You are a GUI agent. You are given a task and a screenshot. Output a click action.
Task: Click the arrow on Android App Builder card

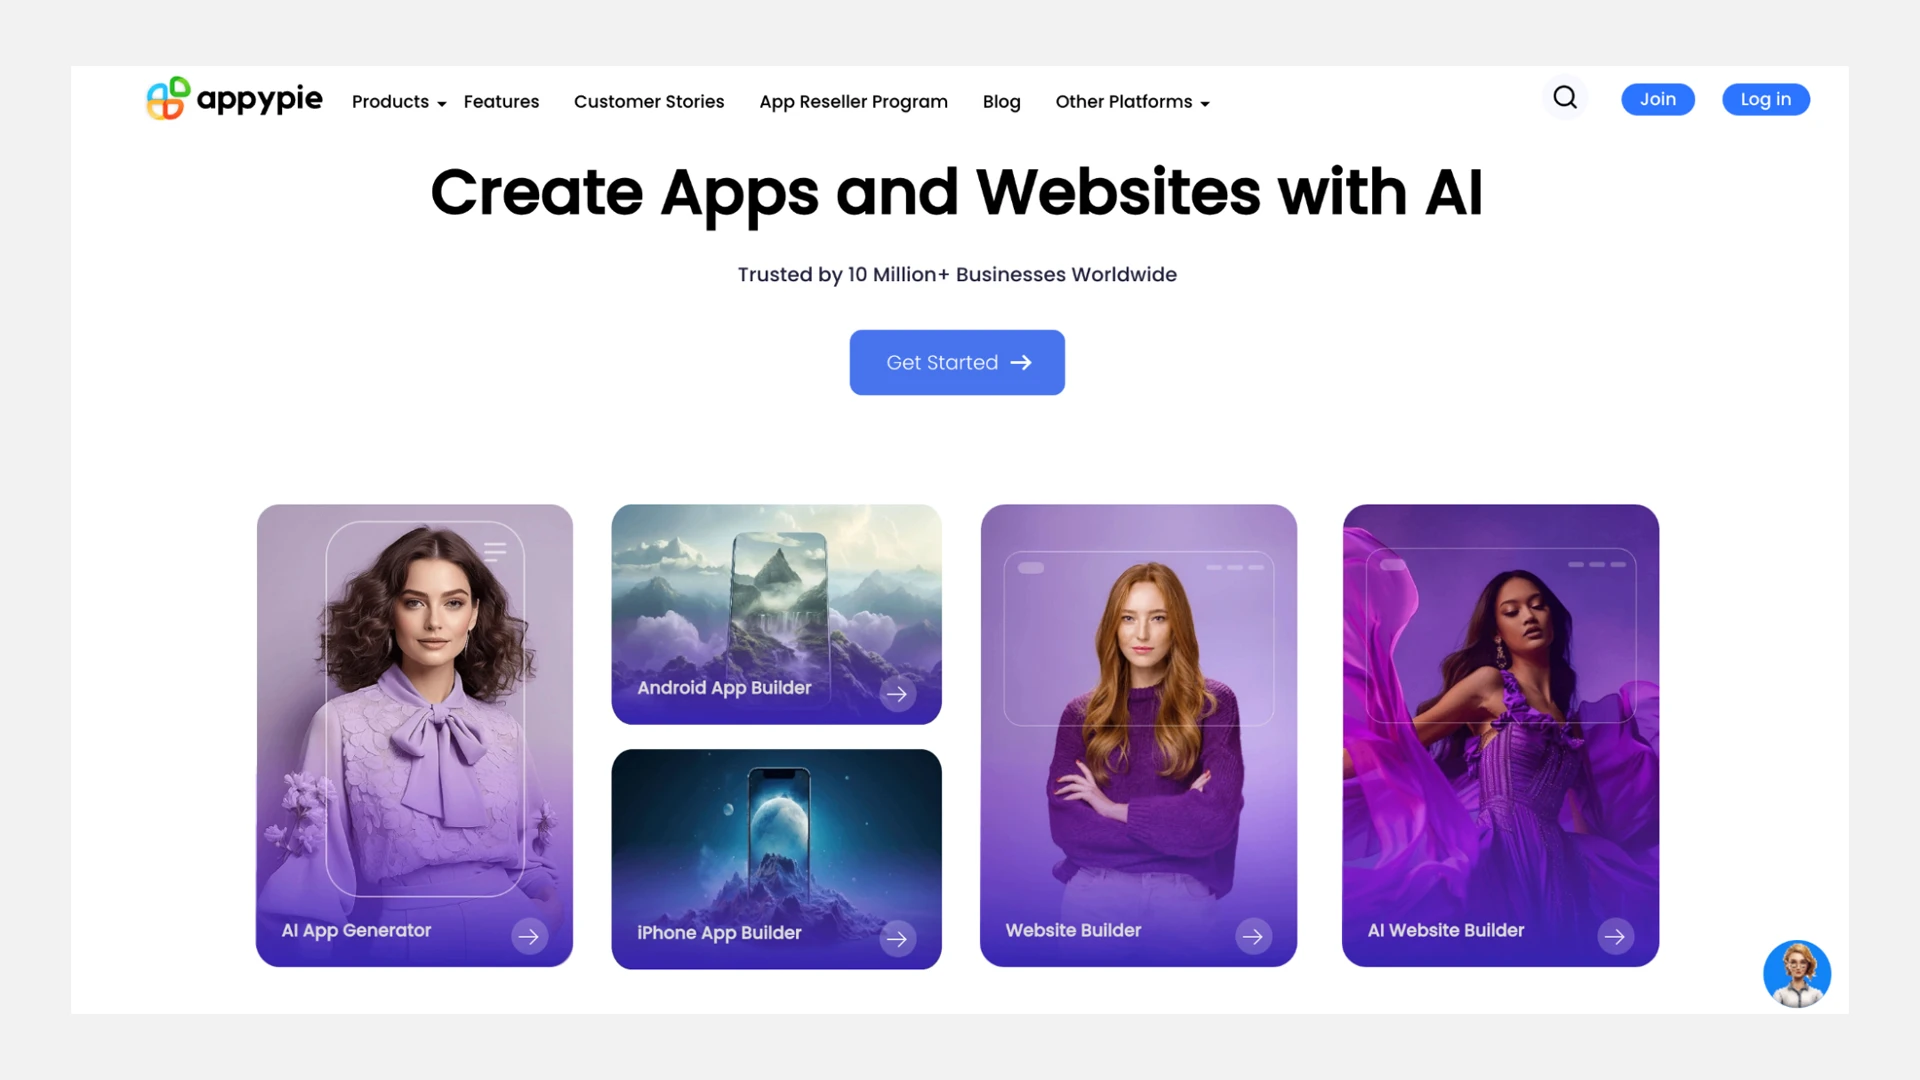(x=898, y=694)
